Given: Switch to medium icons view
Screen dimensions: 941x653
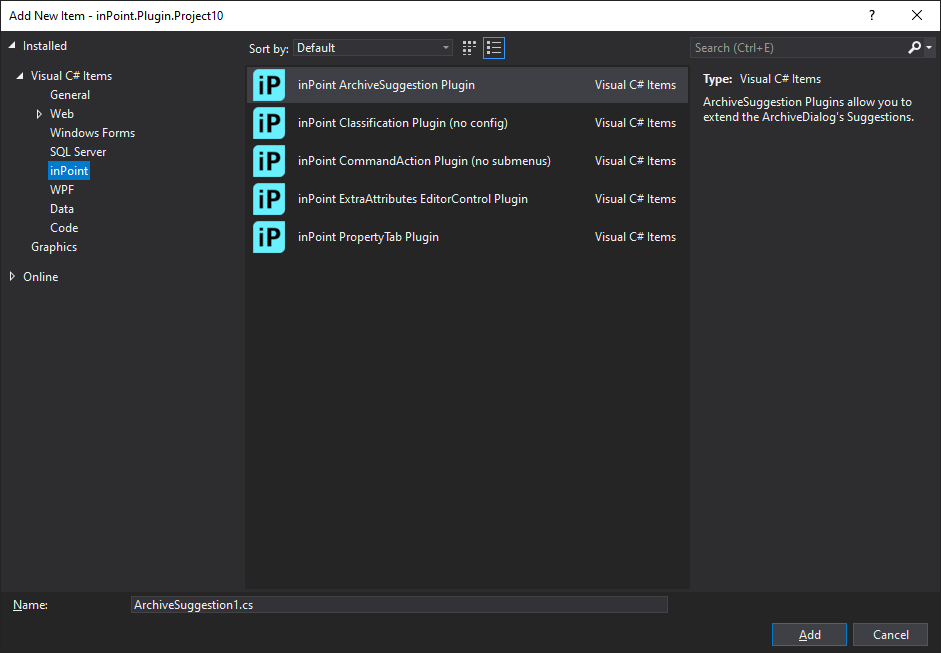Looking at the screenshot, I should (469, 48).
